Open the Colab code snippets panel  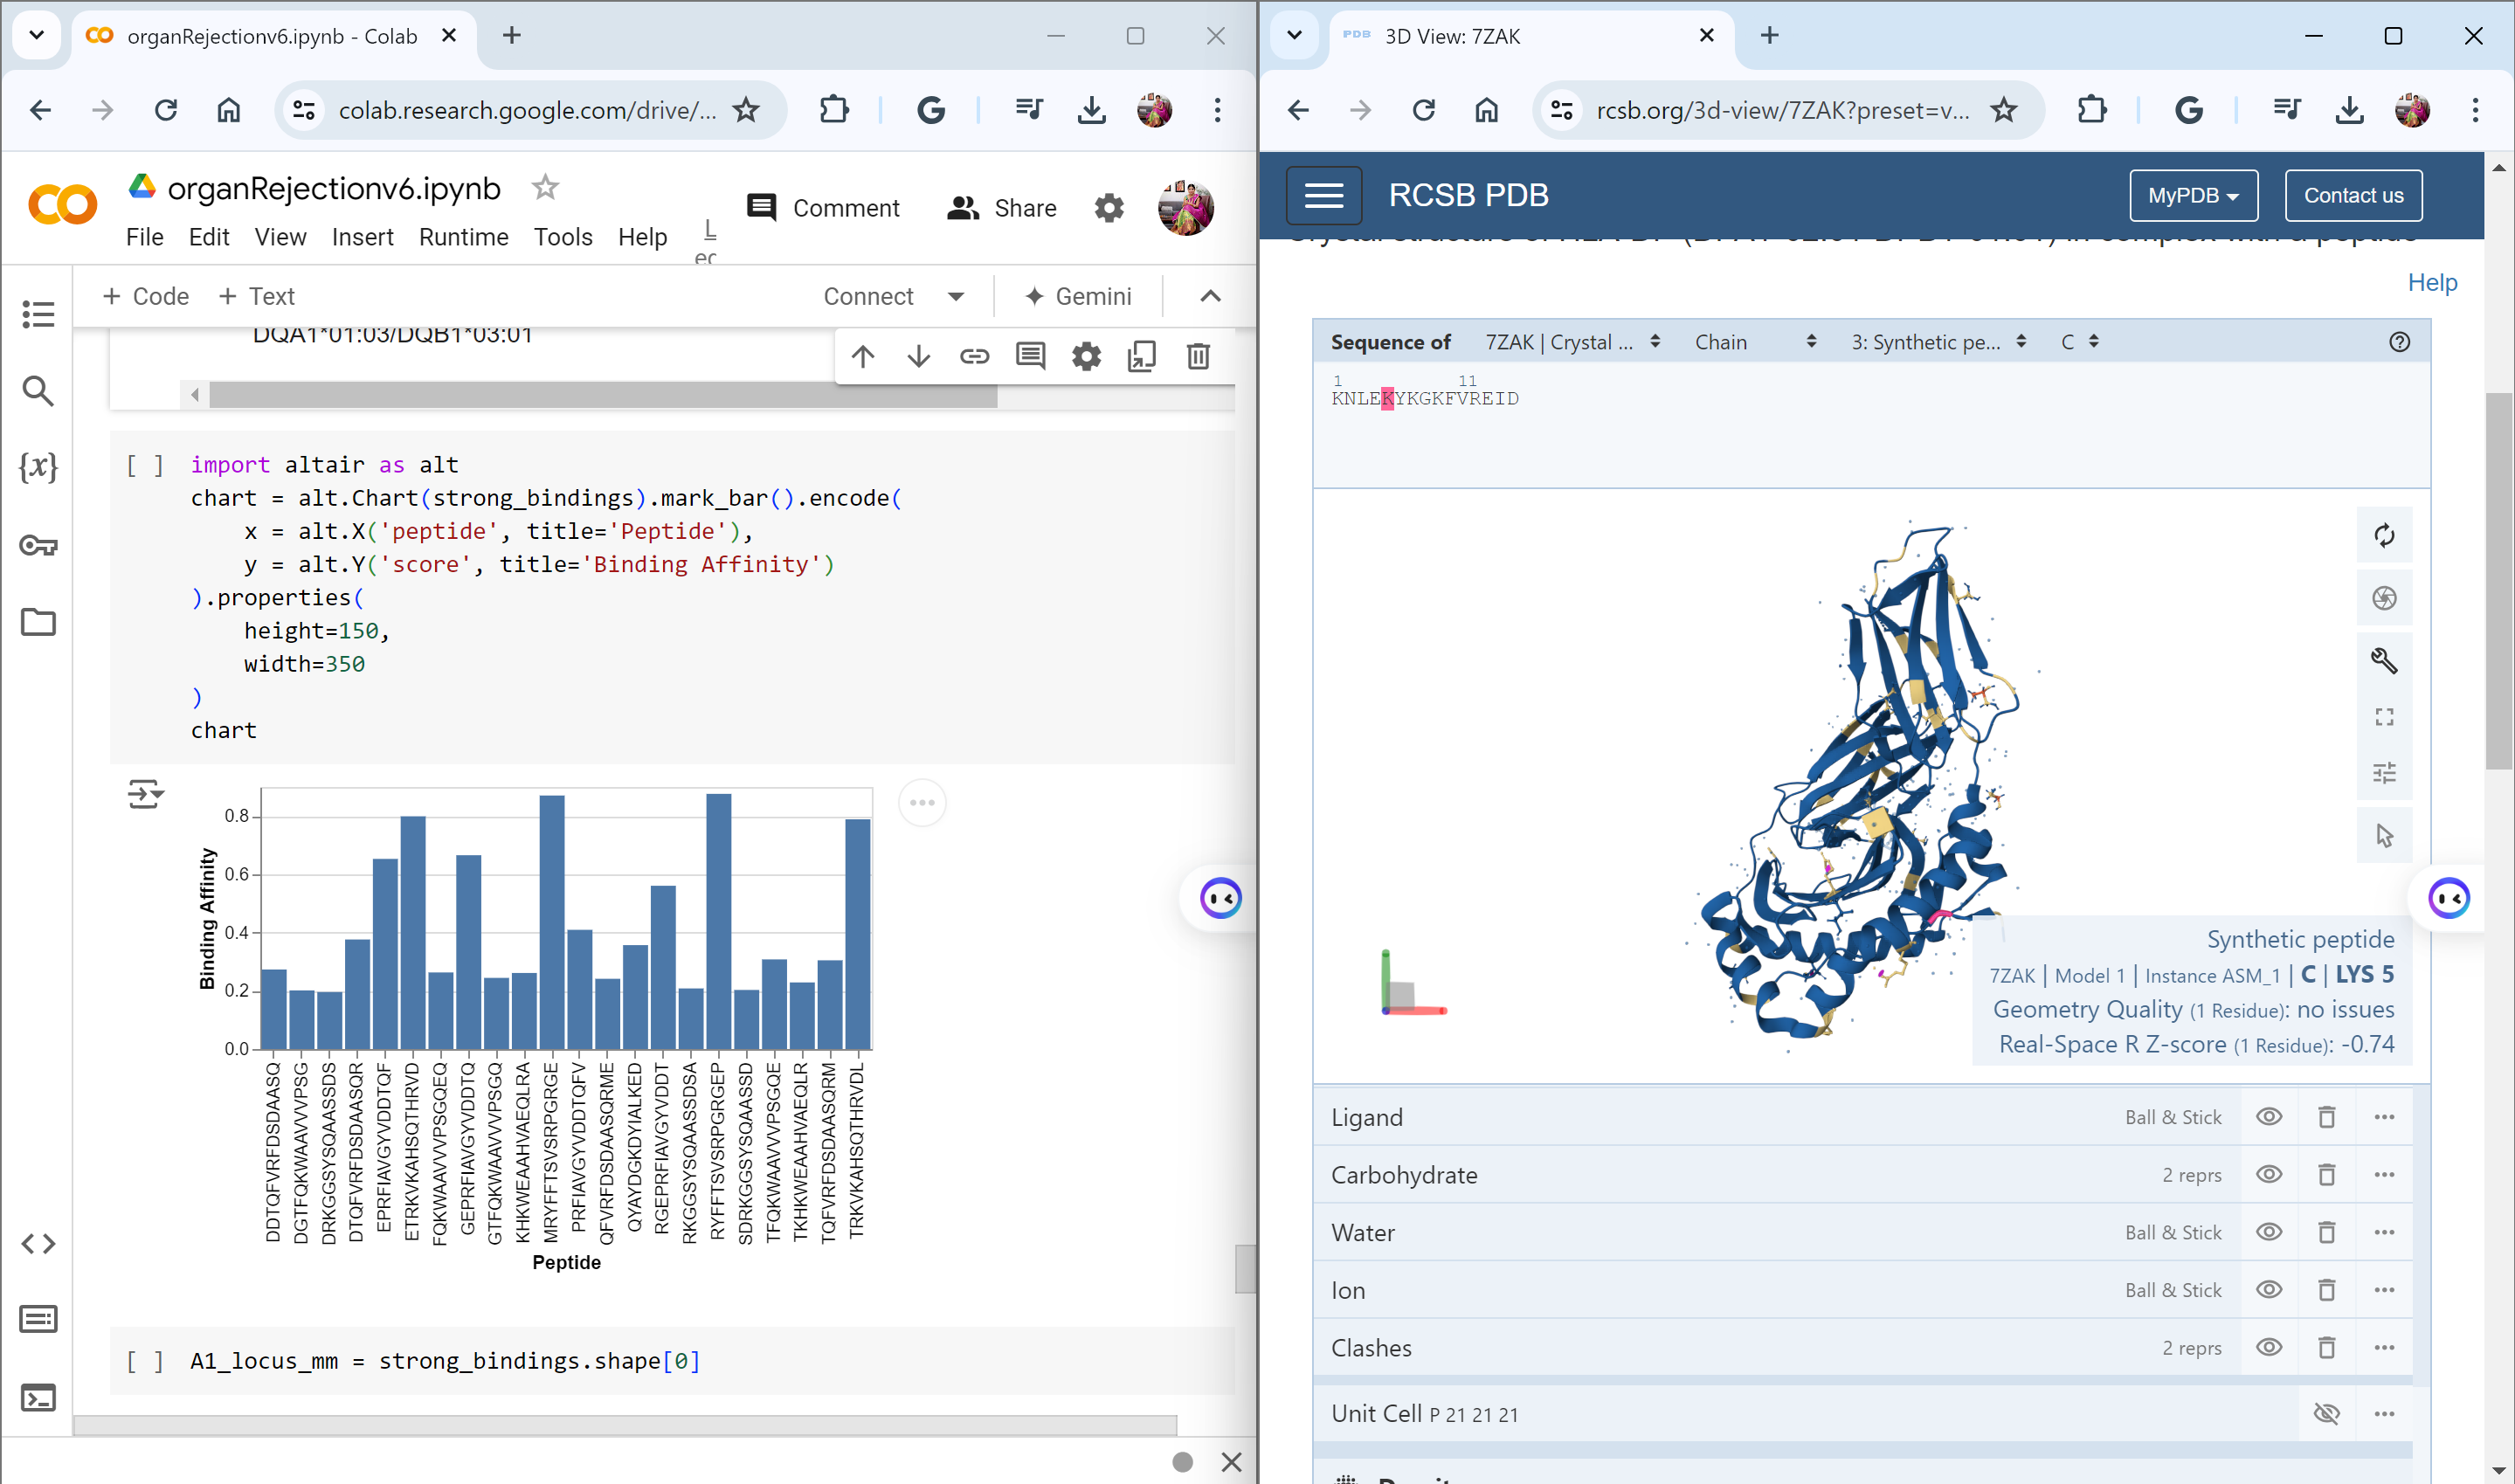38,1244
